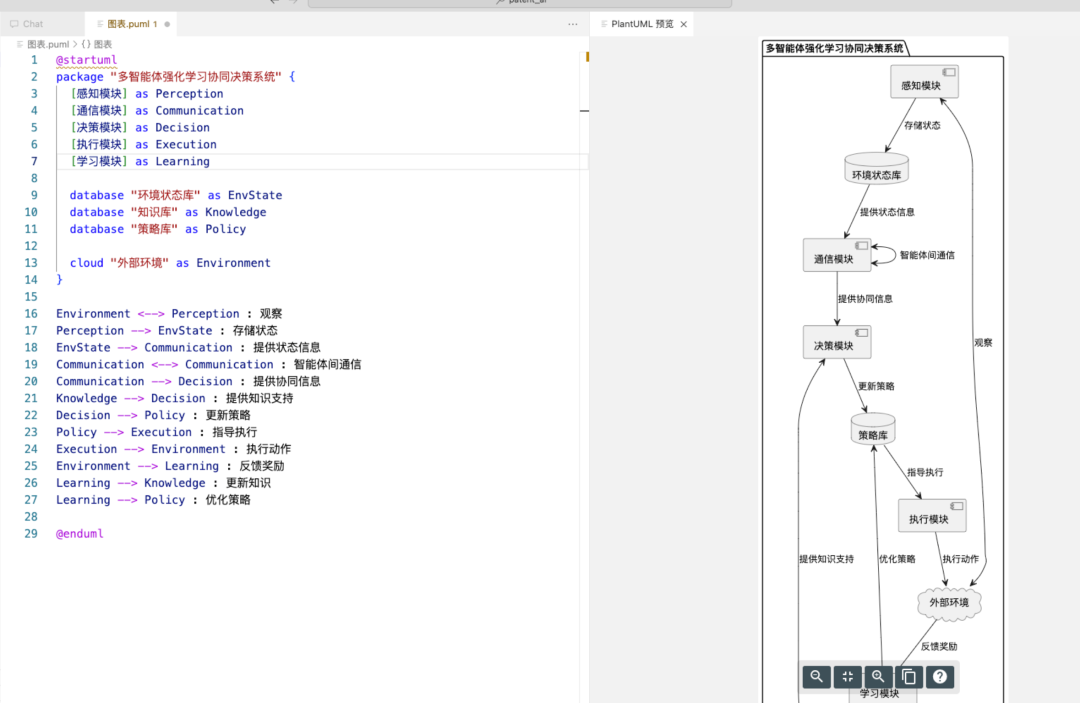Click line number 16 in the gutter
Viewport: 1080px width, 703px height.
pyautogui.click(x=30, y=314)
